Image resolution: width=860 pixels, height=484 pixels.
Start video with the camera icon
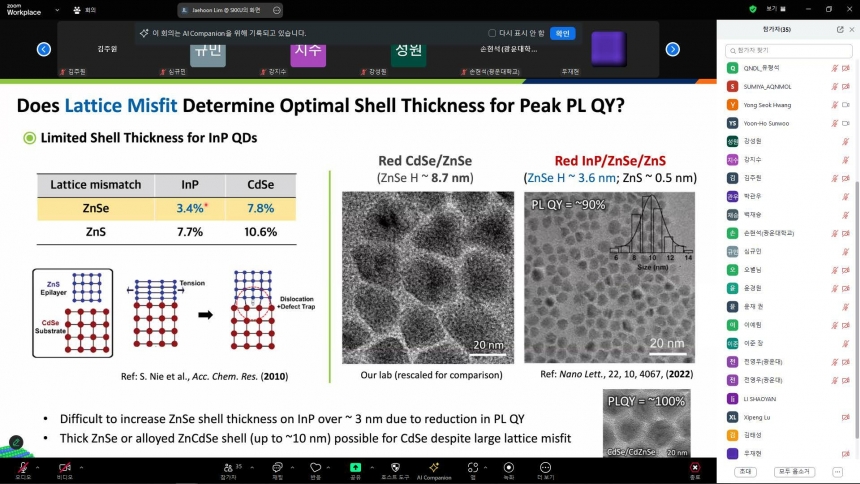coord(64,468)
